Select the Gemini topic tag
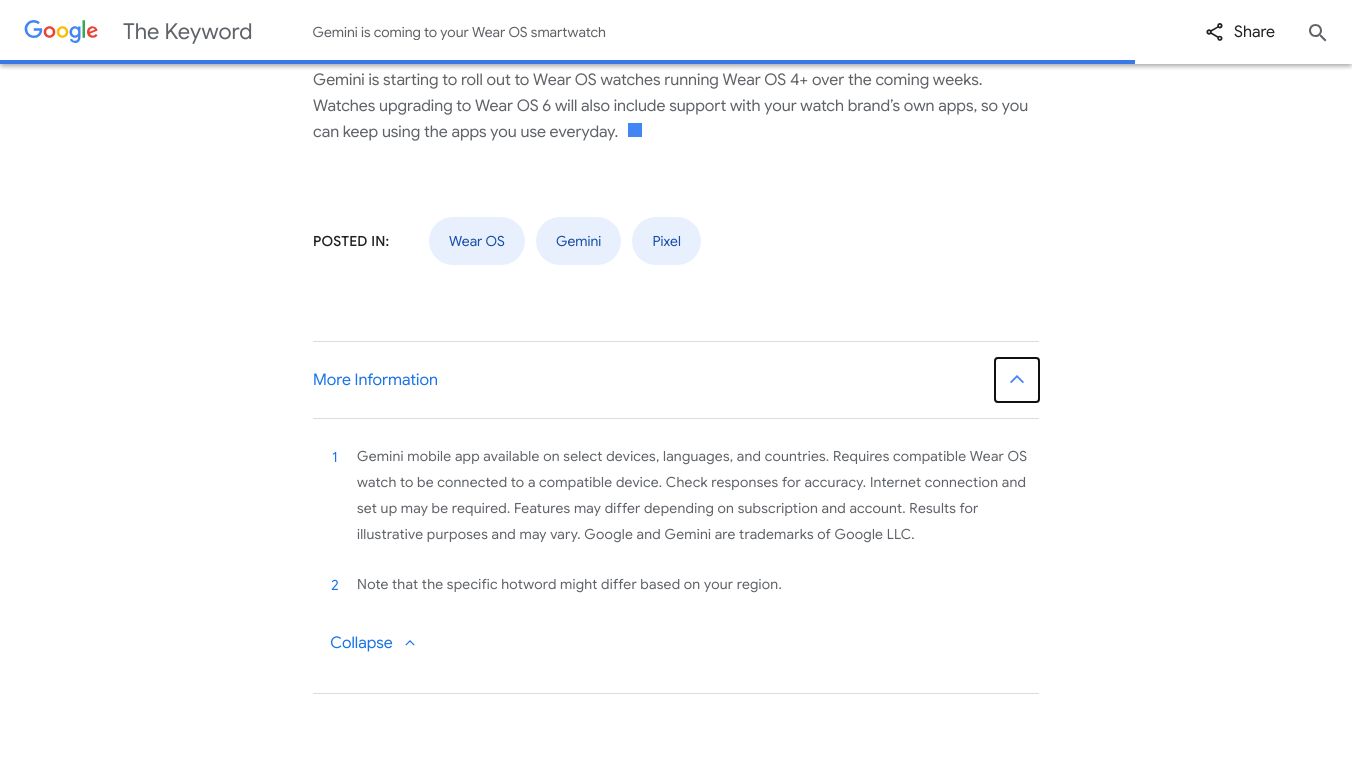1352x760 pixels. click(x=578, y=241)
